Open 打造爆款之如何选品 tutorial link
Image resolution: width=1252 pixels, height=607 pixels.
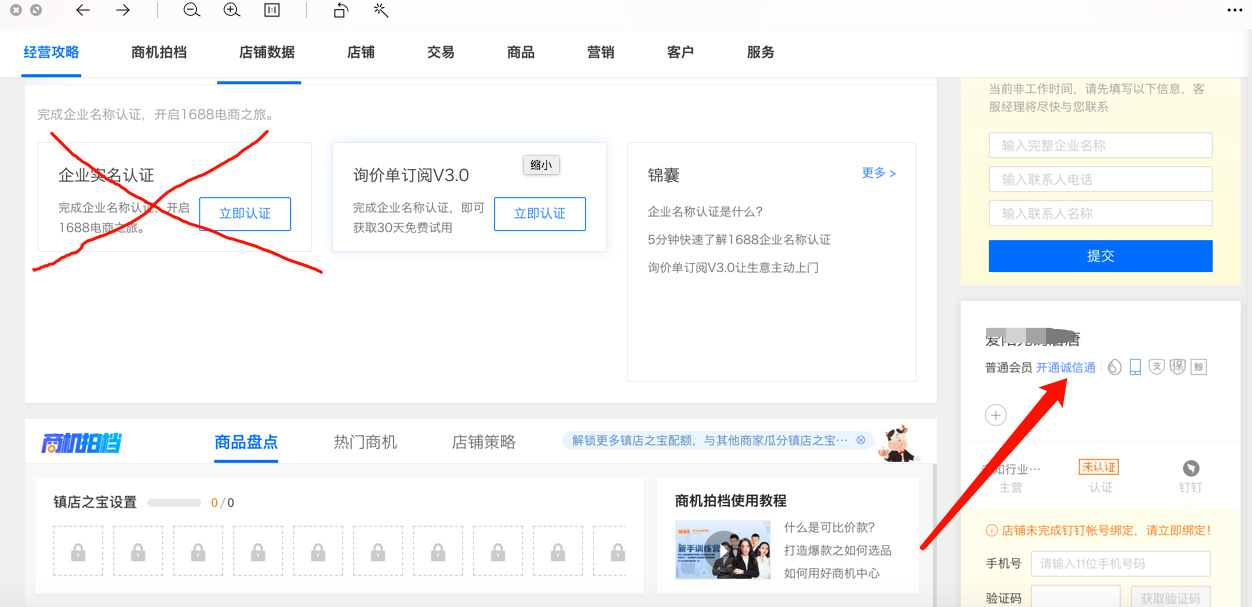[838, 551]
